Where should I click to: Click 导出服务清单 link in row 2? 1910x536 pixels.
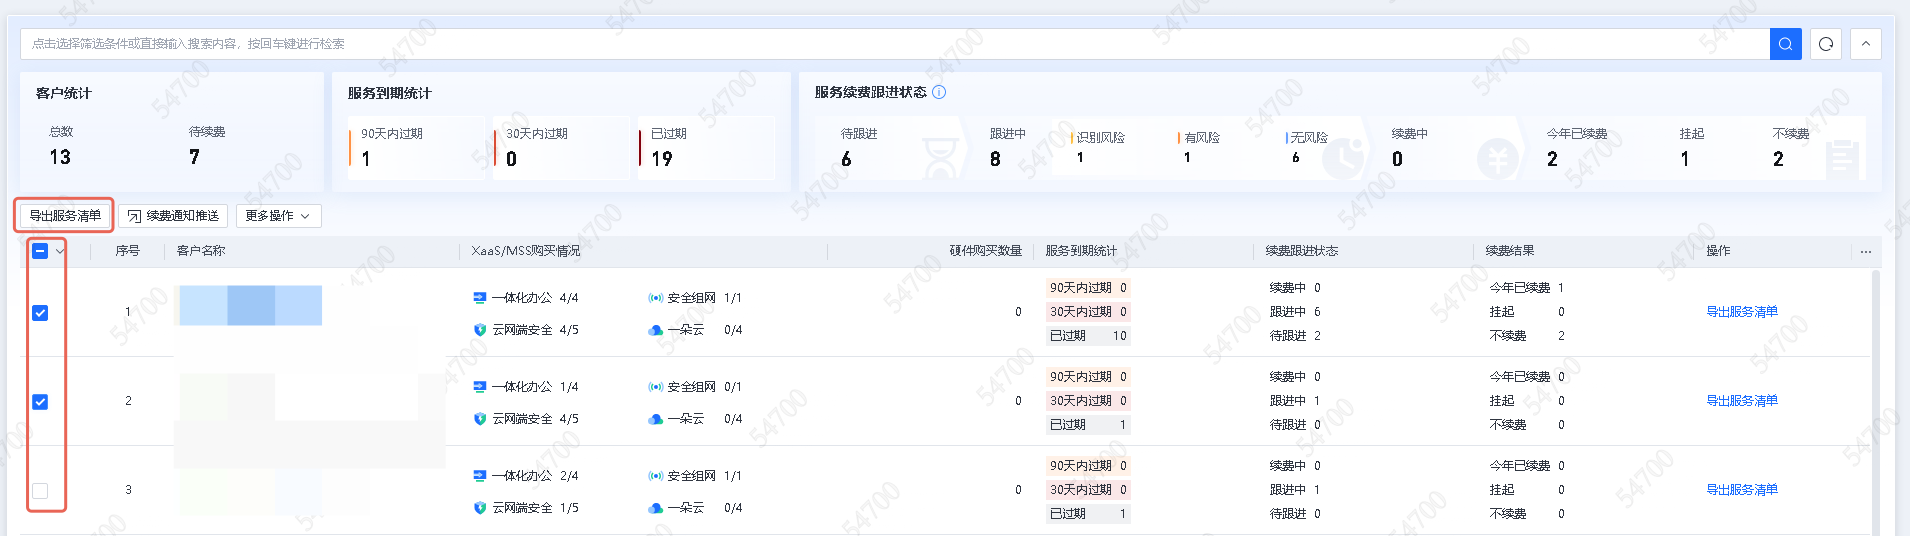click(1741, 401)
